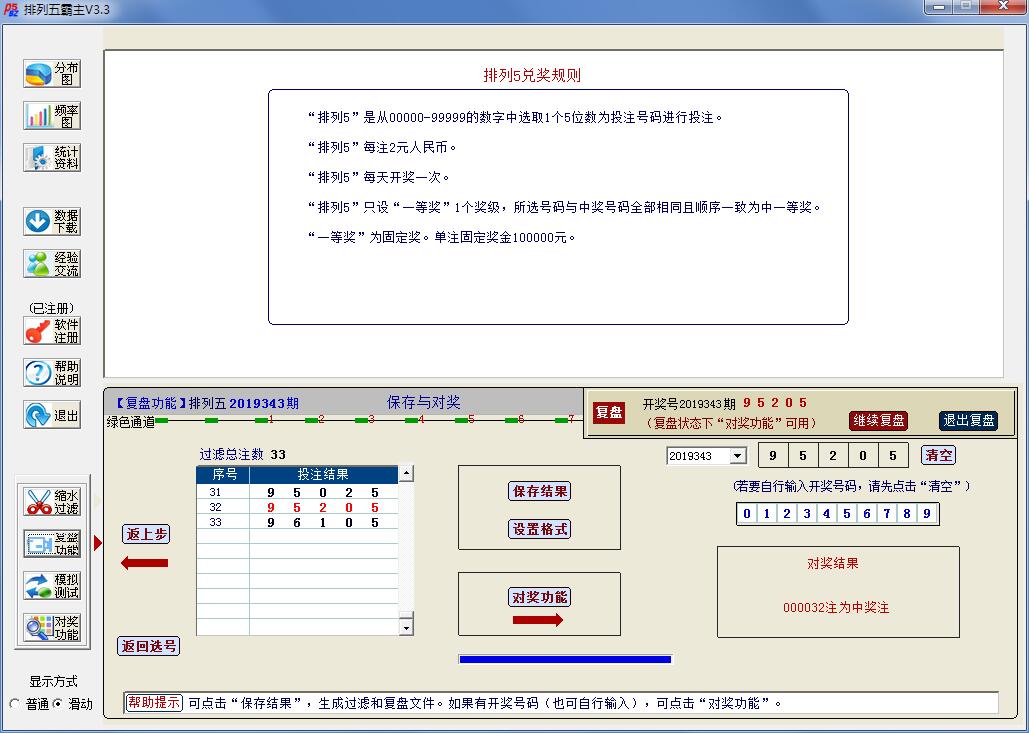Click the blue progress bar
1029x733 pixels.
coord(565,659)
